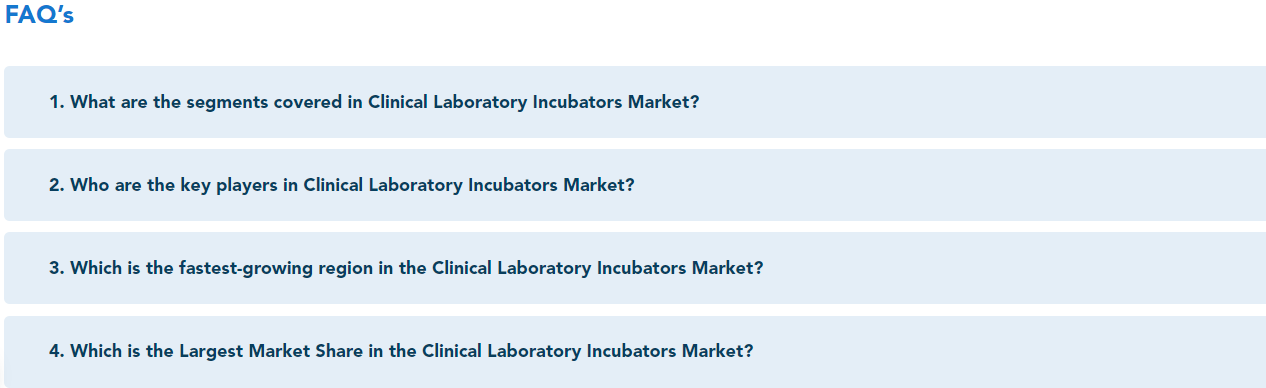Viewport: 1266px width, 388px height.
Task: Click the FAQ's section heading
Action: [x=39, y=16]
